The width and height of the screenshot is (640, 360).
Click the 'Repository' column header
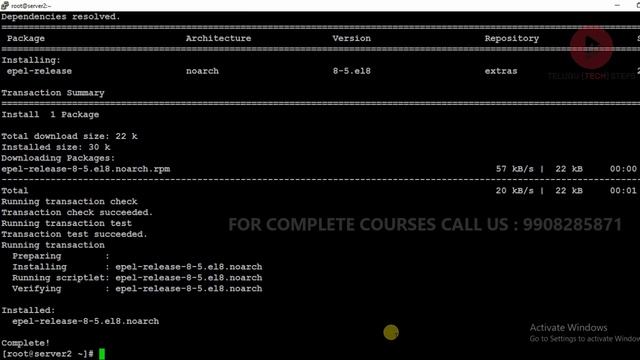click(x=512, y=38)
